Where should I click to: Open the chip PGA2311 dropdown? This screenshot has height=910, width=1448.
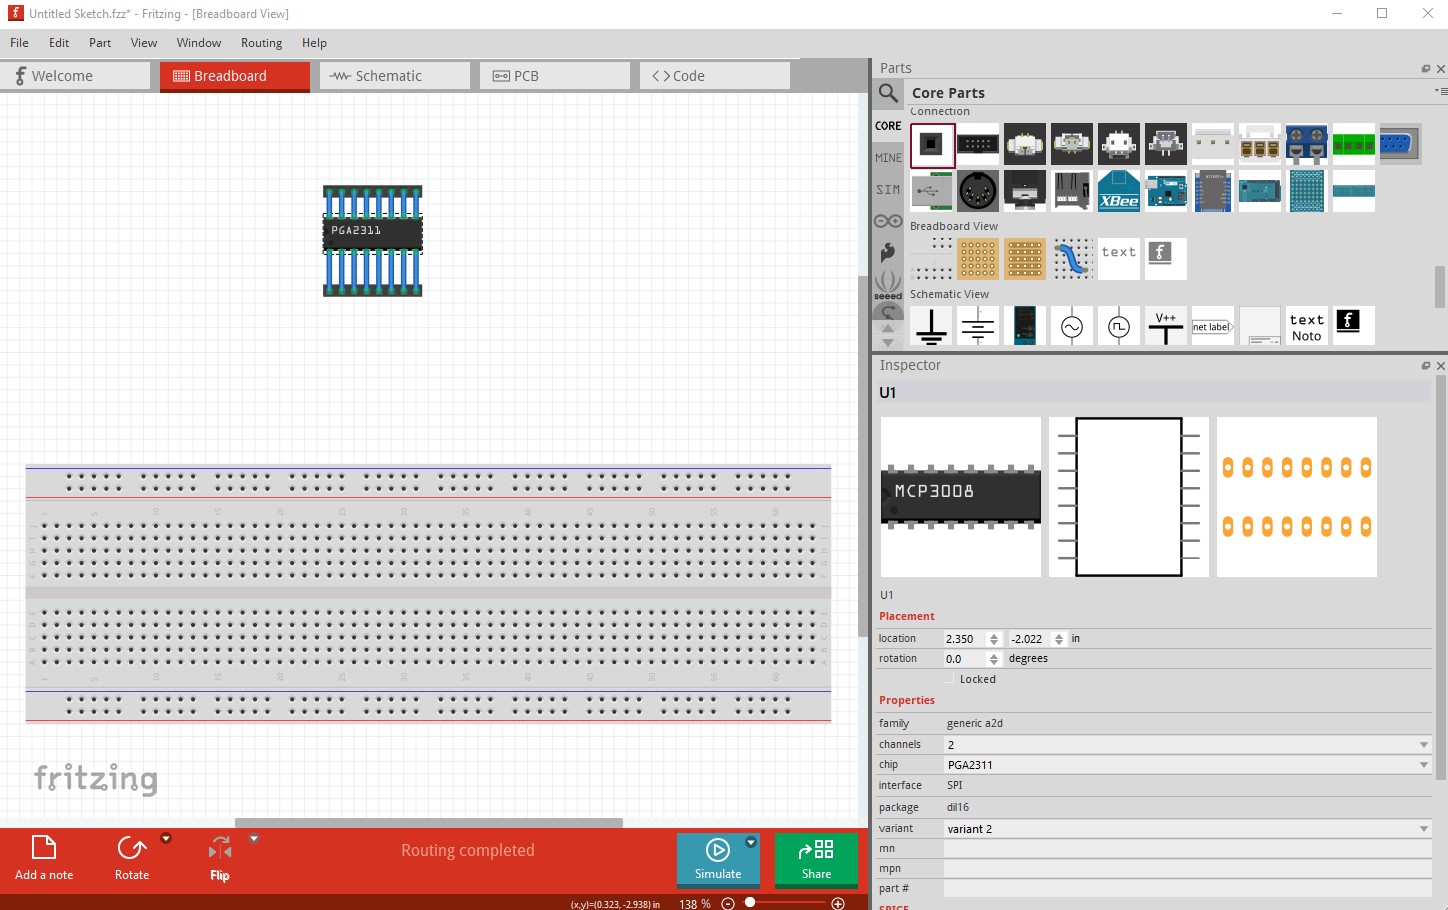tap(1187, 765)
